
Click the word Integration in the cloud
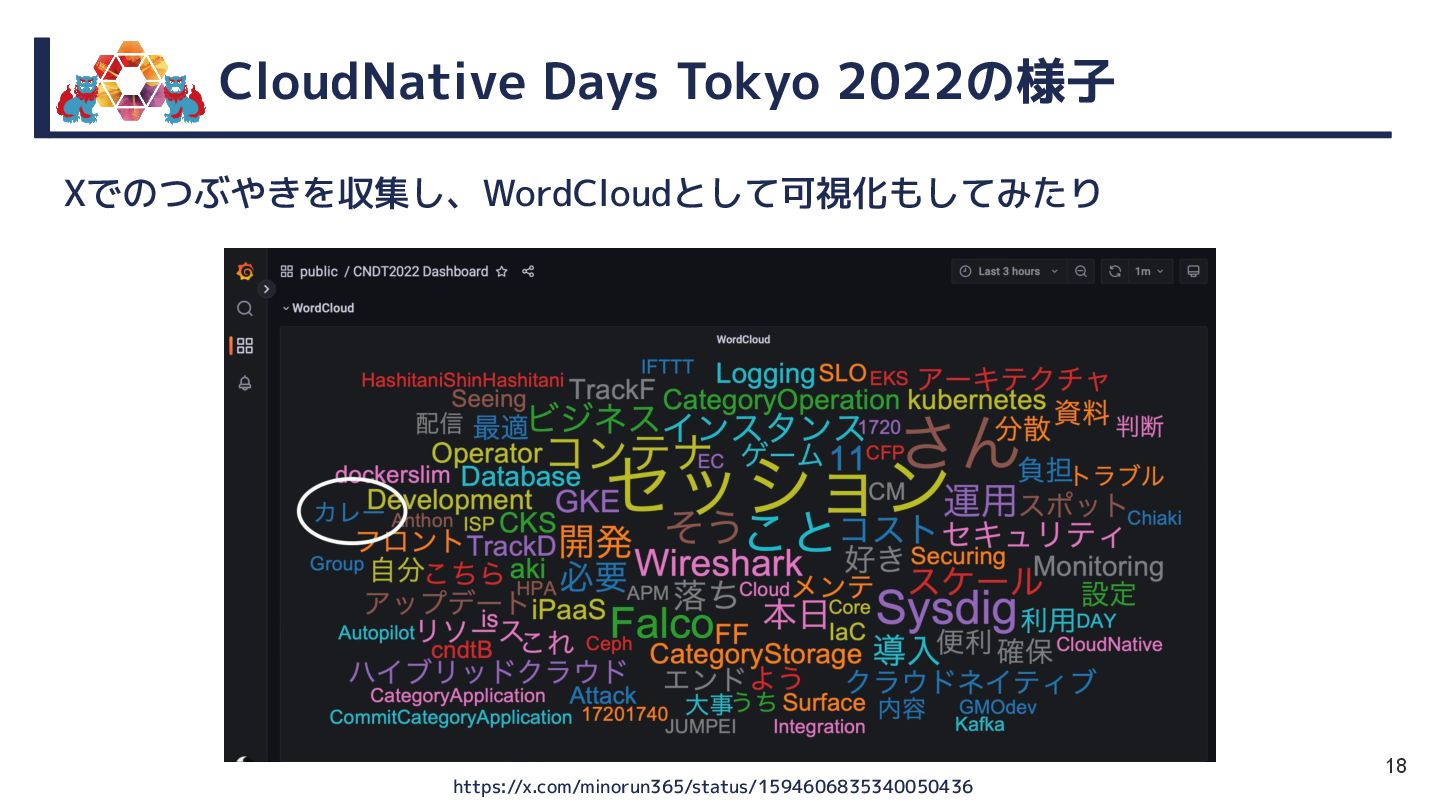point(819,727)
